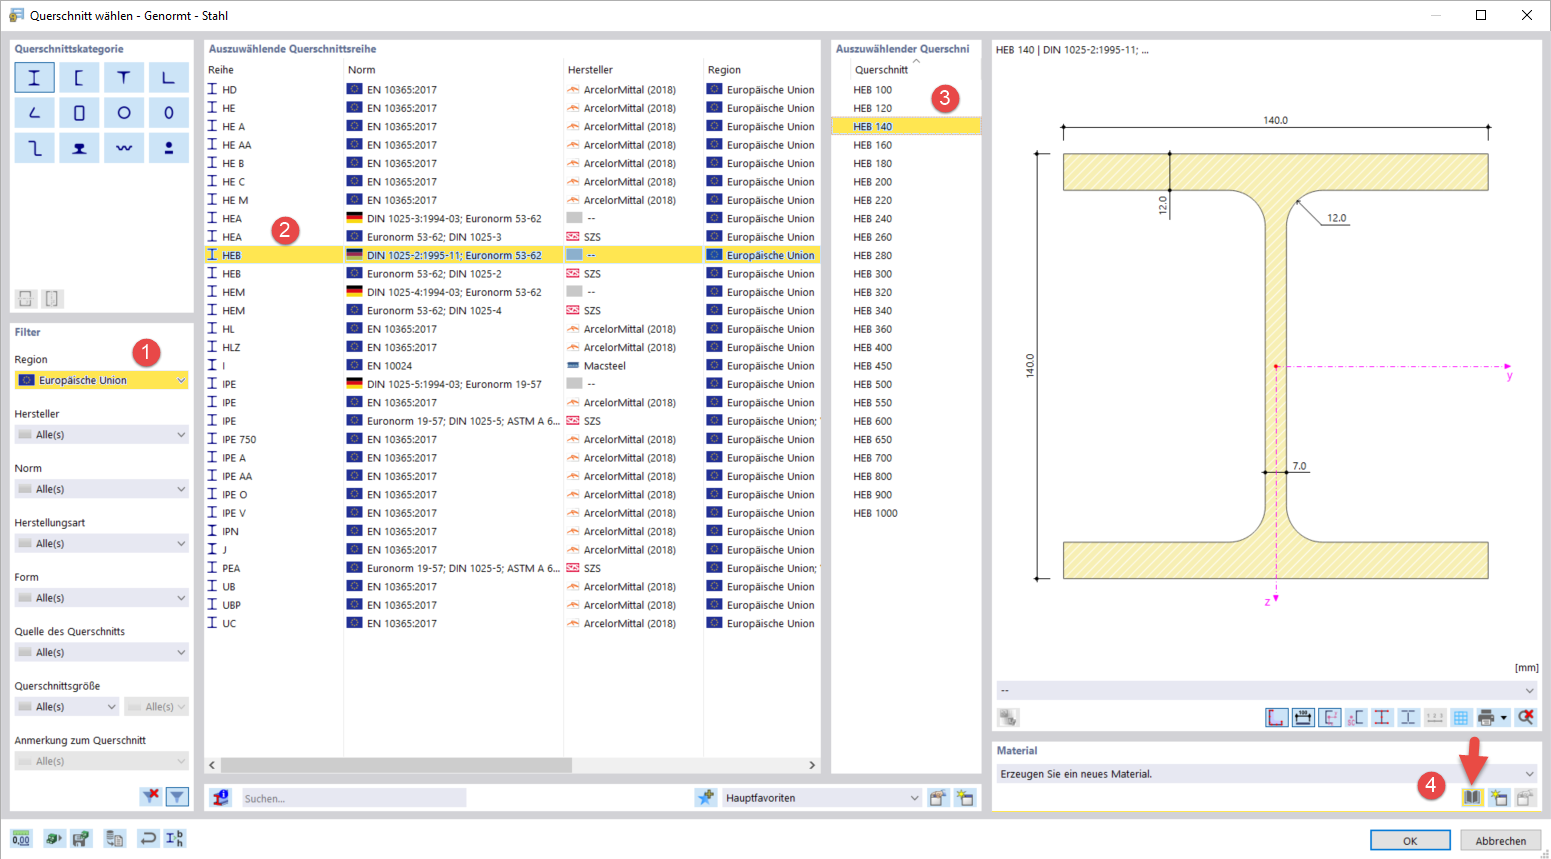The image size is (1551, 859).
Task: Click the printer icon in preview toolbar
Action: coord(1486,717)
